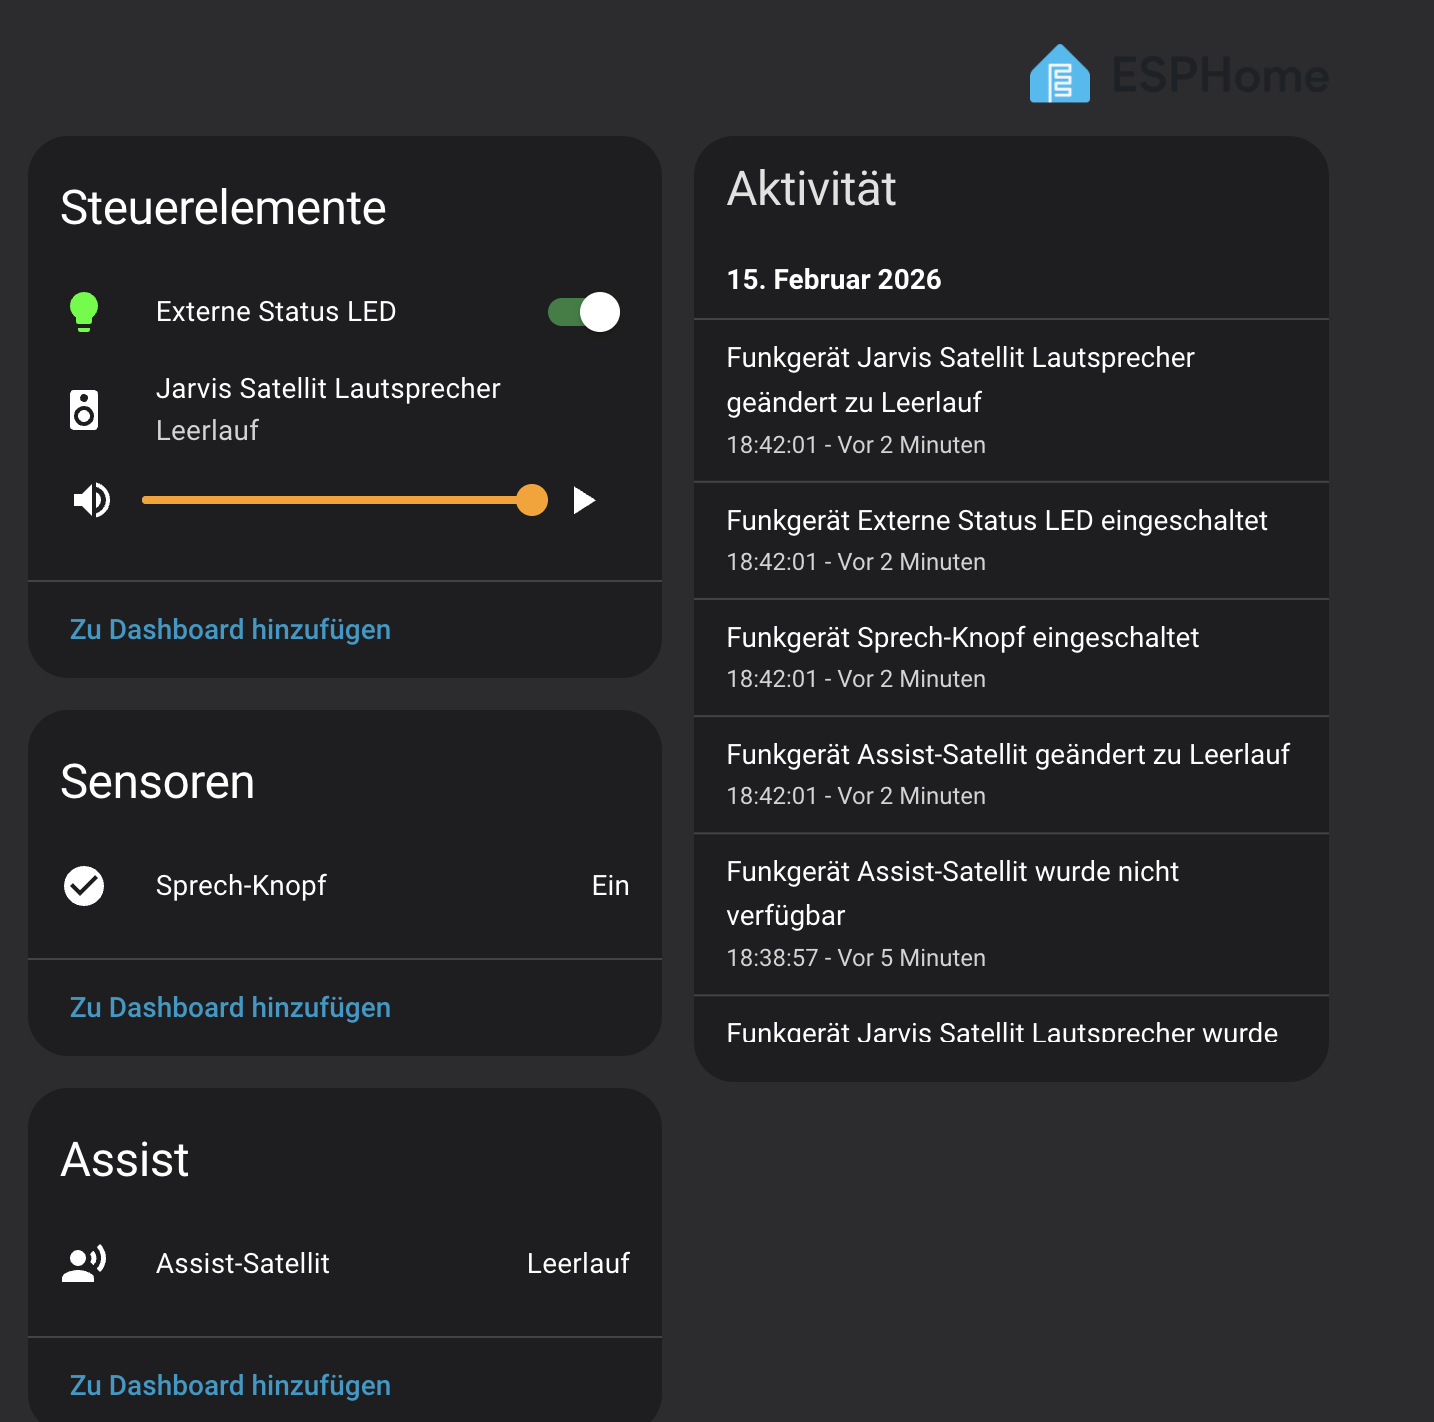Open the Externe Status LED entity
The height and width of the screenshot is (1422, 1434).
click(276, 312)
